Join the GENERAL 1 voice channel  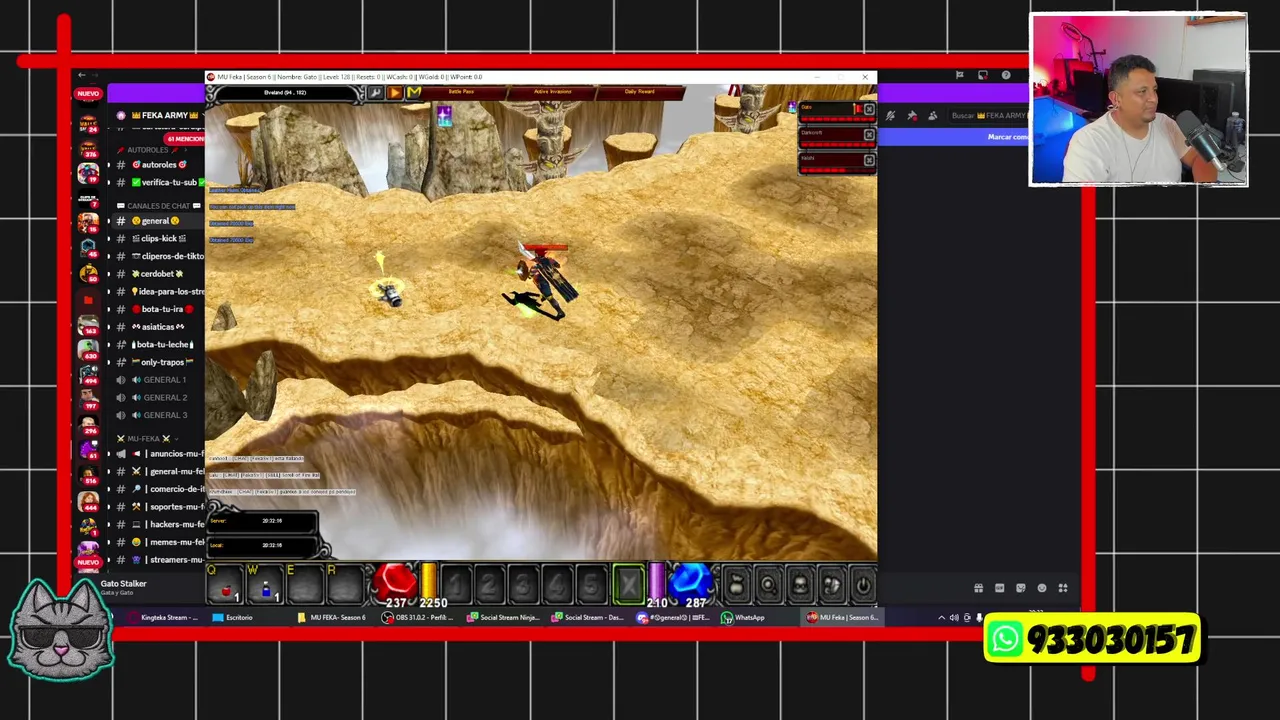160,380
